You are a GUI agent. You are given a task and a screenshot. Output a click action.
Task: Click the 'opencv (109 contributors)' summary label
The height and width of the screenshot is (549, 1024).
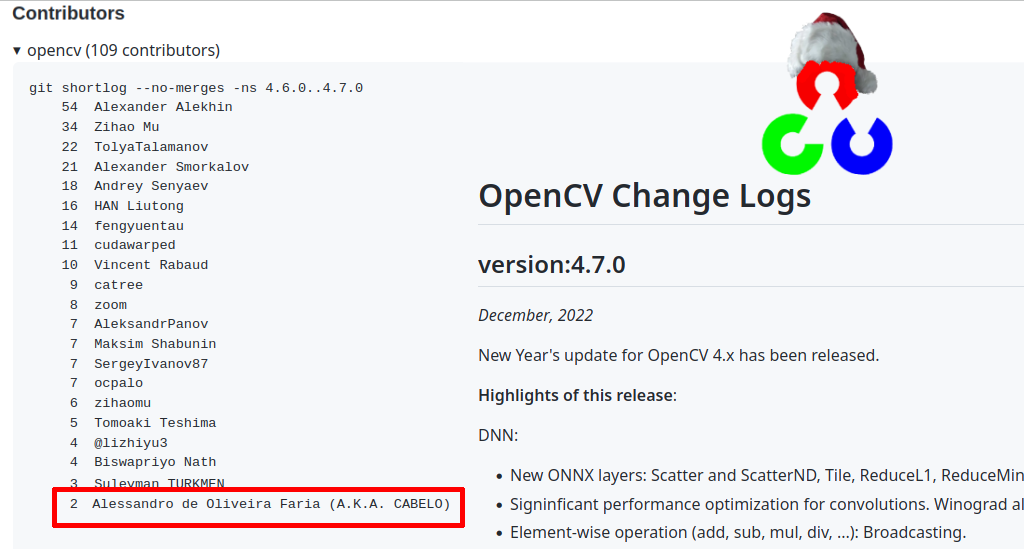[x=123, y=50]
